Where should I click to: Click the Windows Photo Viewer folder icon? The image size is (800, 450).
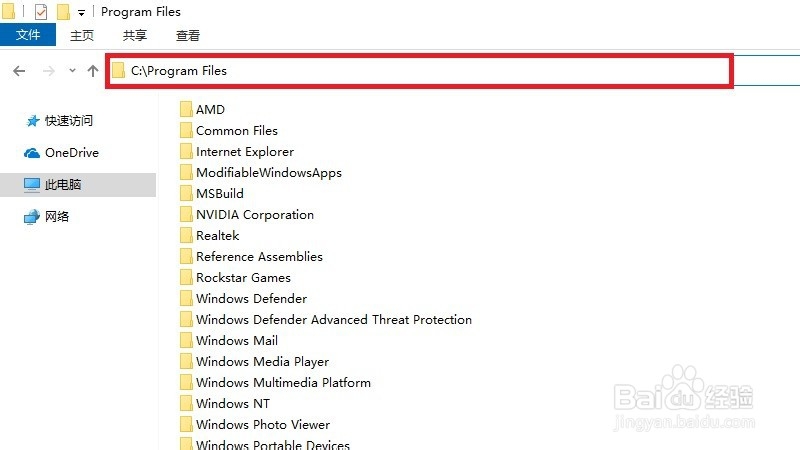coord(186,424)
